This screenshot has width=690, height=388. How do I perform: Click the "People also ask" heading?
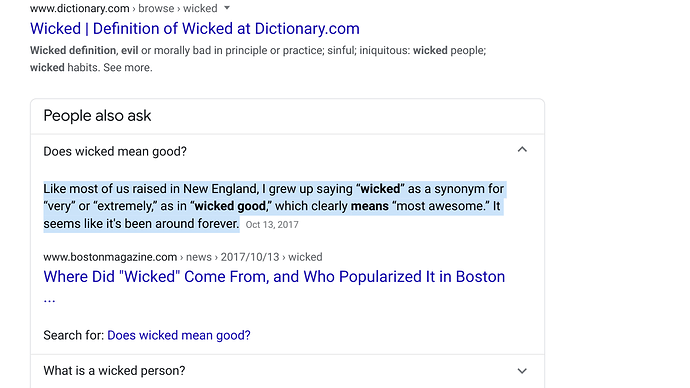(97, 116)
